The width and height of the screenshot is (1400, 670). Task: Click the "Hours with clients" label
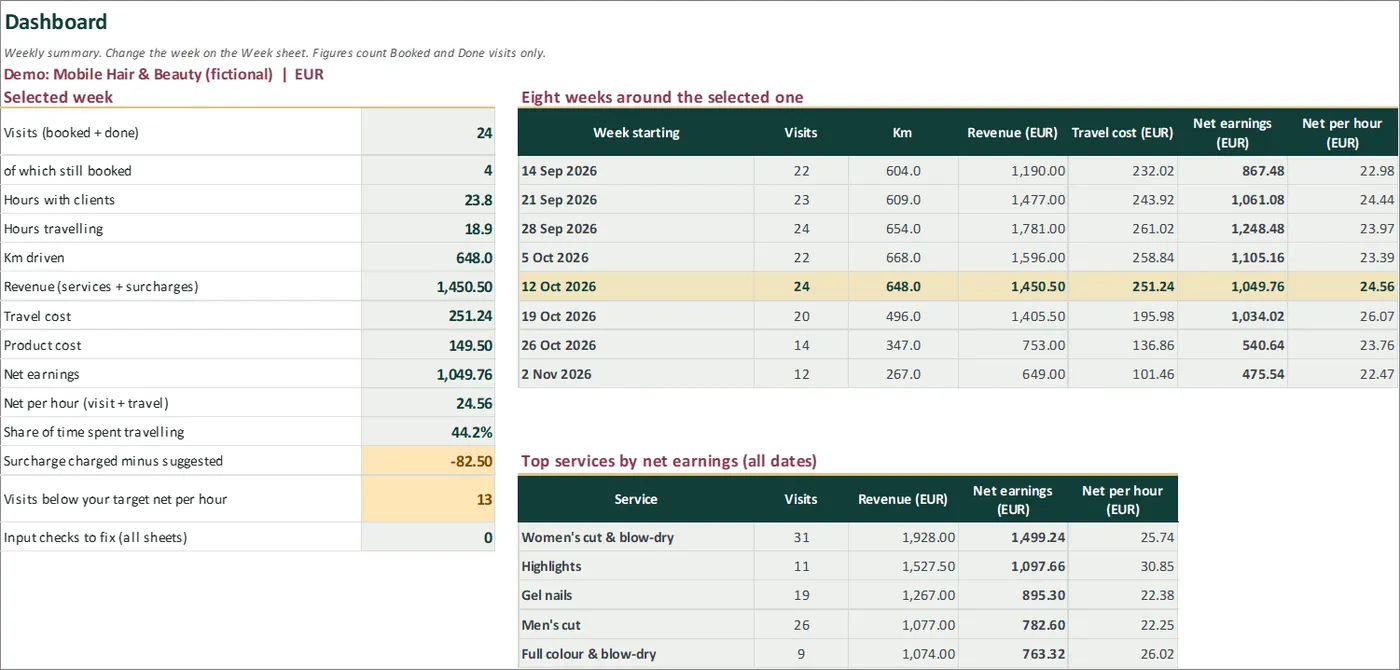[x=59, y=200]
